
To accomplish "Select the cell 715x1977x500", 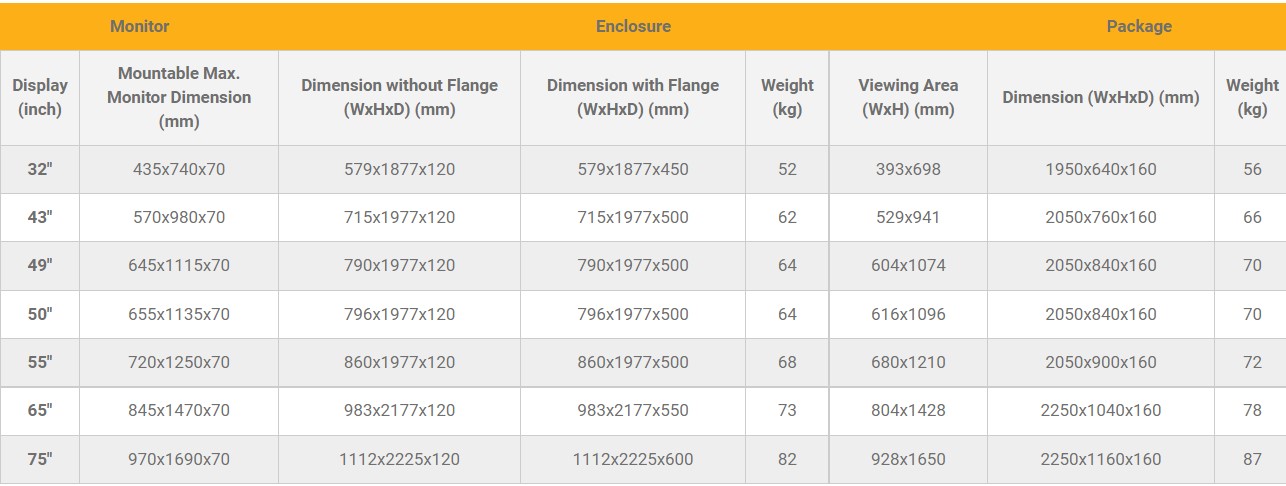I will [633, 218].
